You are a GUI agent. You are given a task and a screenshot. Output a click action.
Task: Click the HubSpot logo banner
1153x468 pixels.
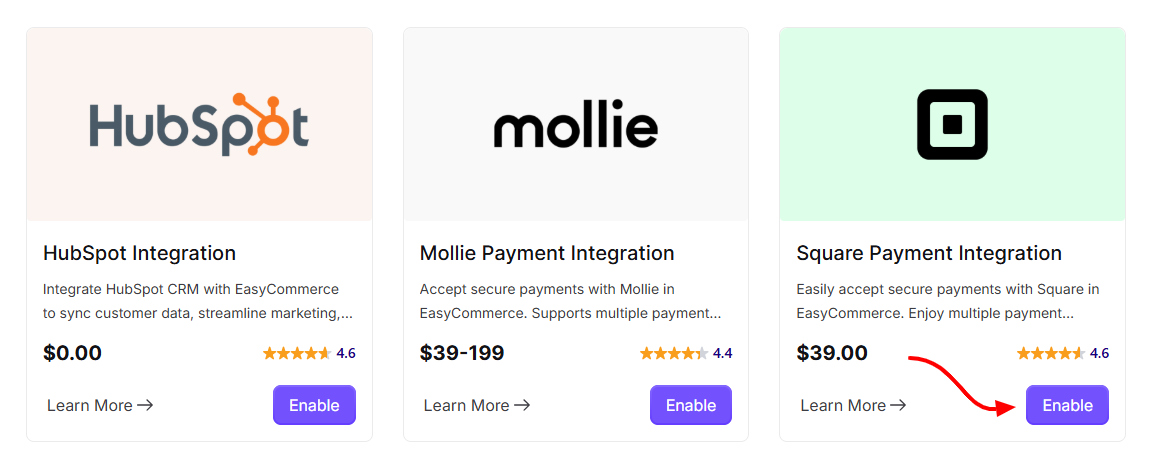coord(199,124)
